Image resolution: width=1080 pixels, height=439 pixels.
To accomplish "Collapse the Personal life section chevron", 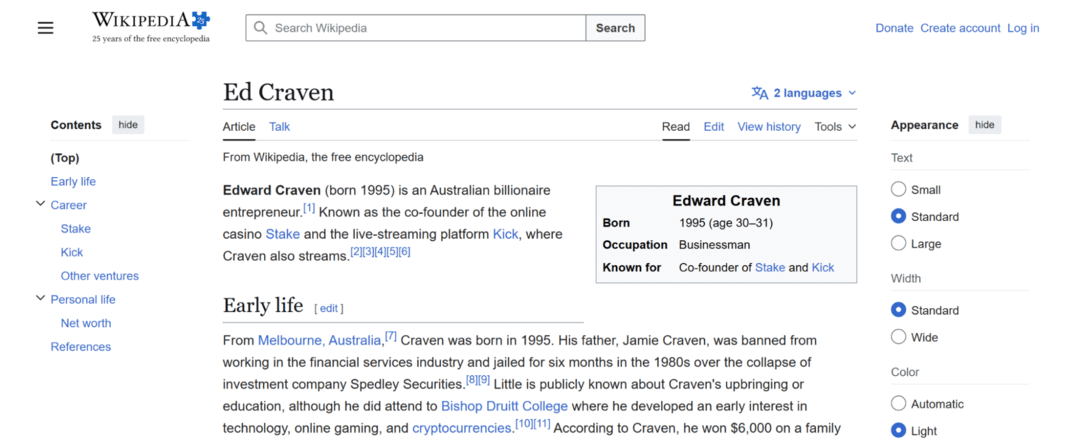I will point(40,299).
